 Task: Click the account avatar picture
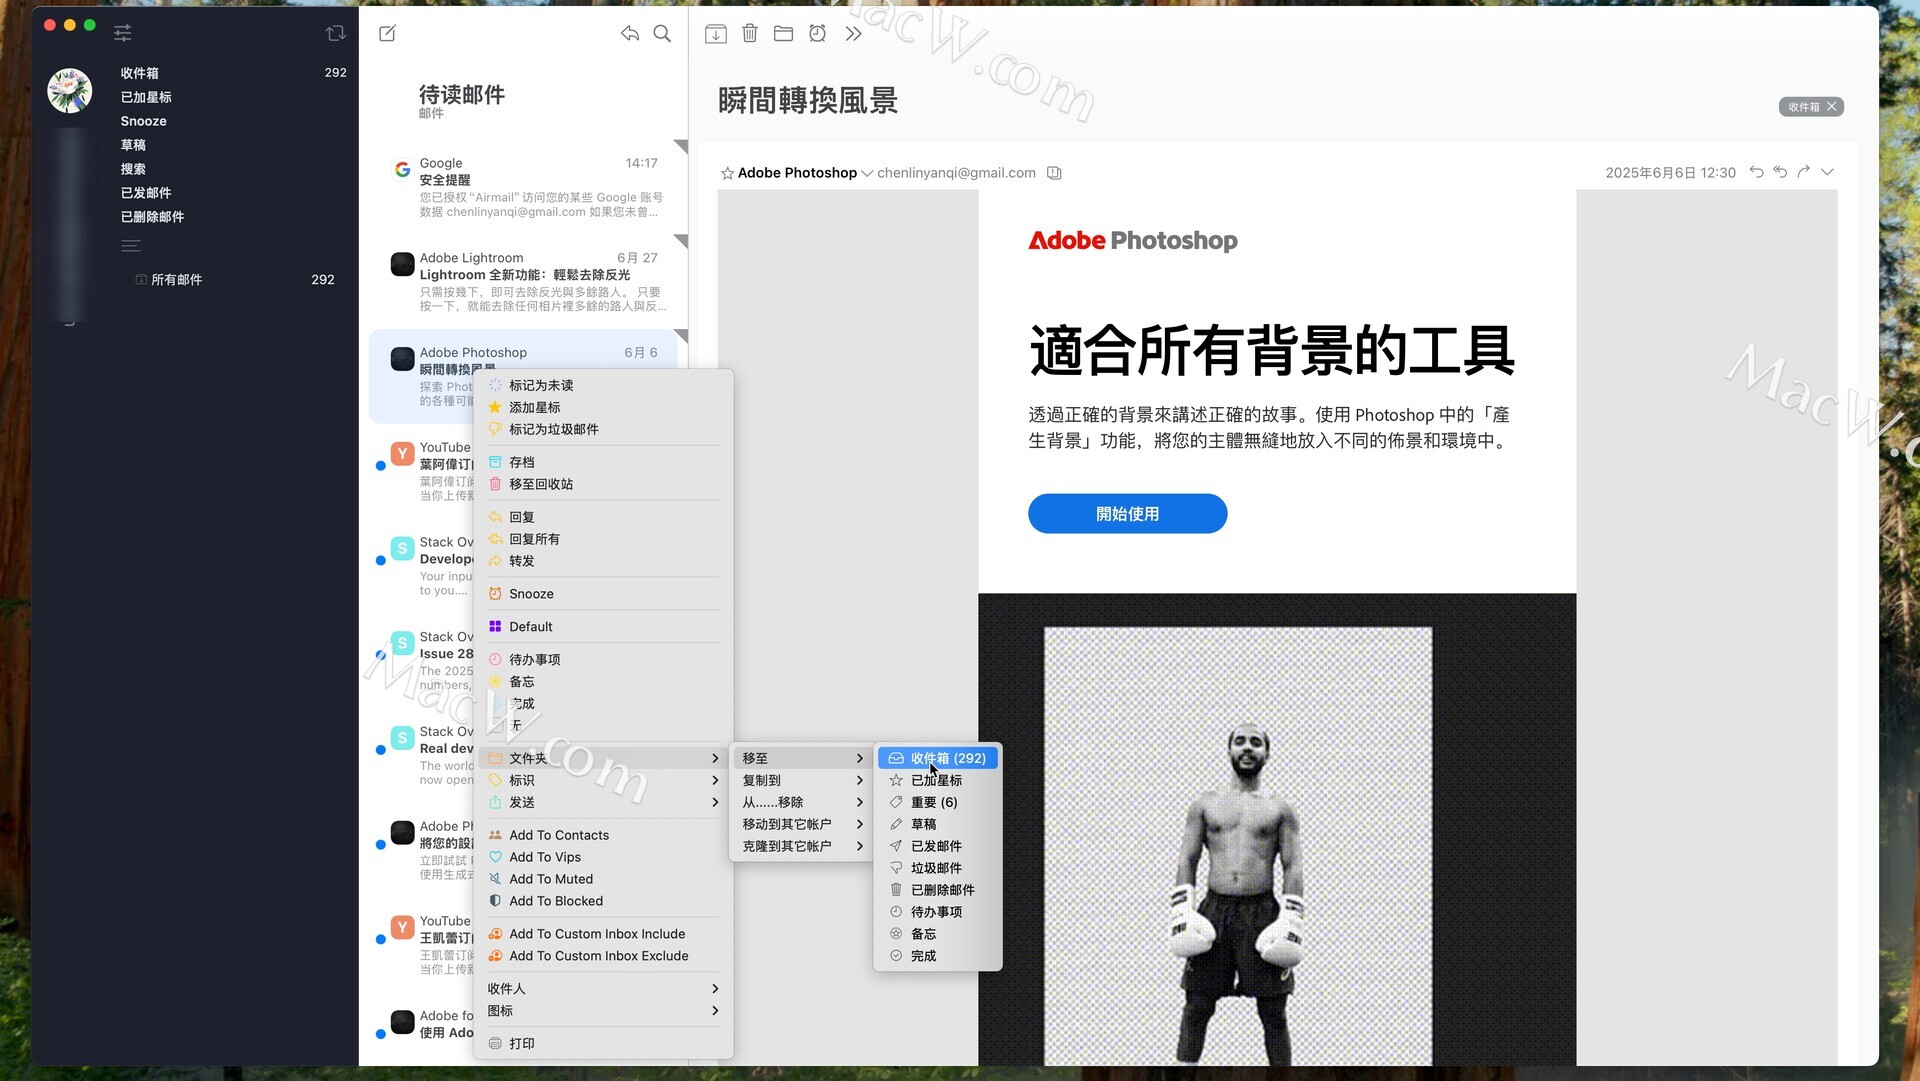point(70,91)
